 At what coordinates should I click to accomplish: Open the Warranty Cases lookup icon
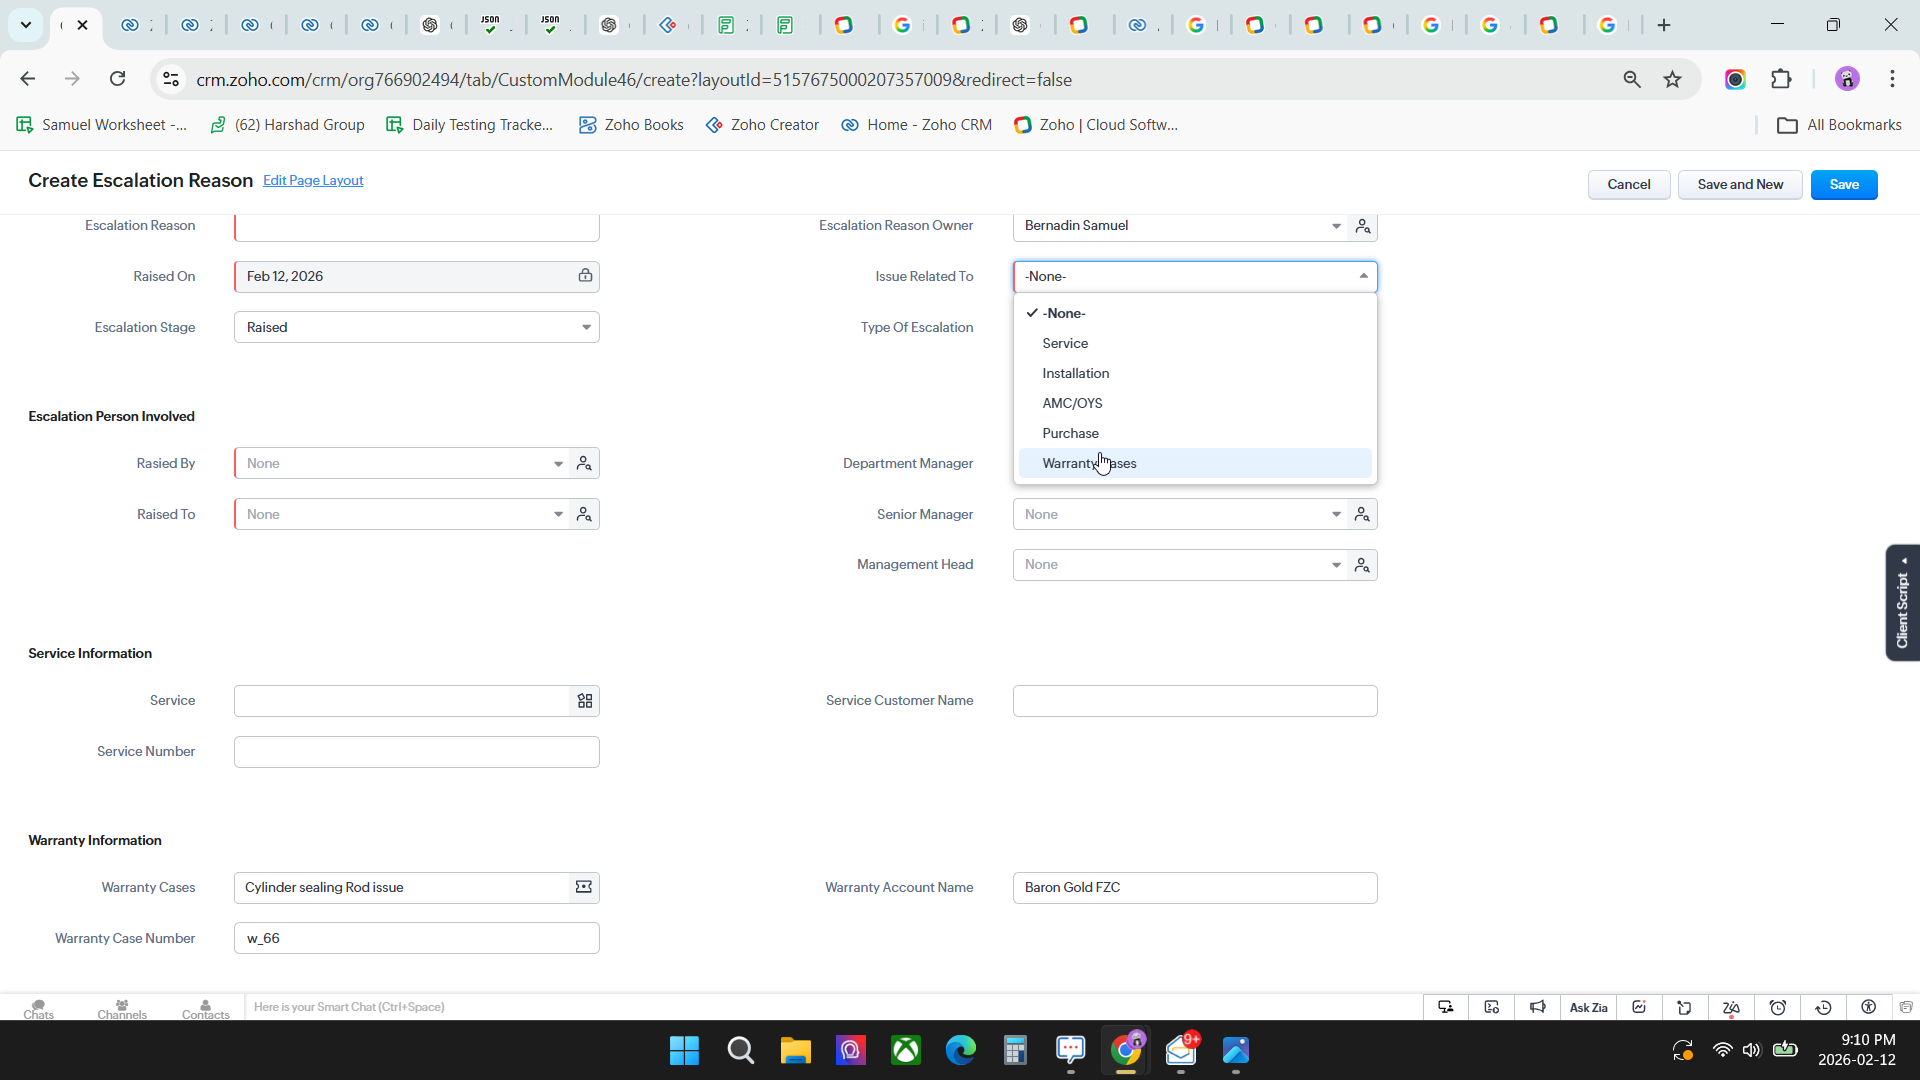pyautogui.click(x=584, y=887)
